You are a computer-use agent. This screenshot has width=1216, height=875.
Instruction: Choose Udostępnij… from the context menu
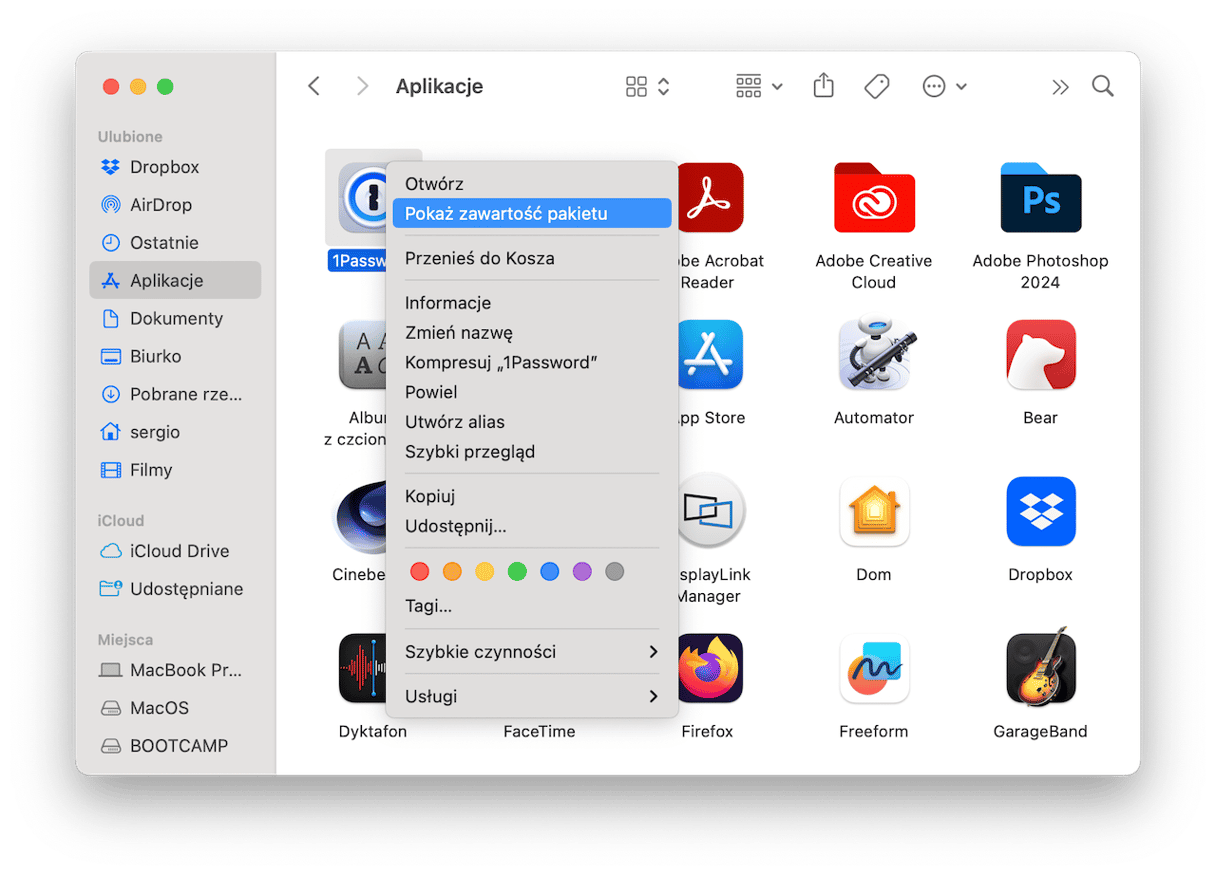(532, 526)
